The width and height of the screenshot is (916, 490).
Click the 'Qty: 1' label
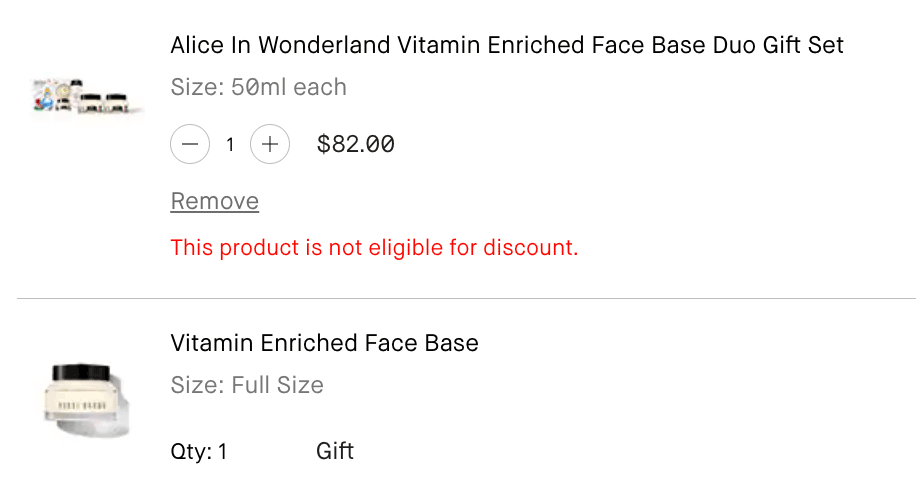pyautogui.click(x=199, y=451)
